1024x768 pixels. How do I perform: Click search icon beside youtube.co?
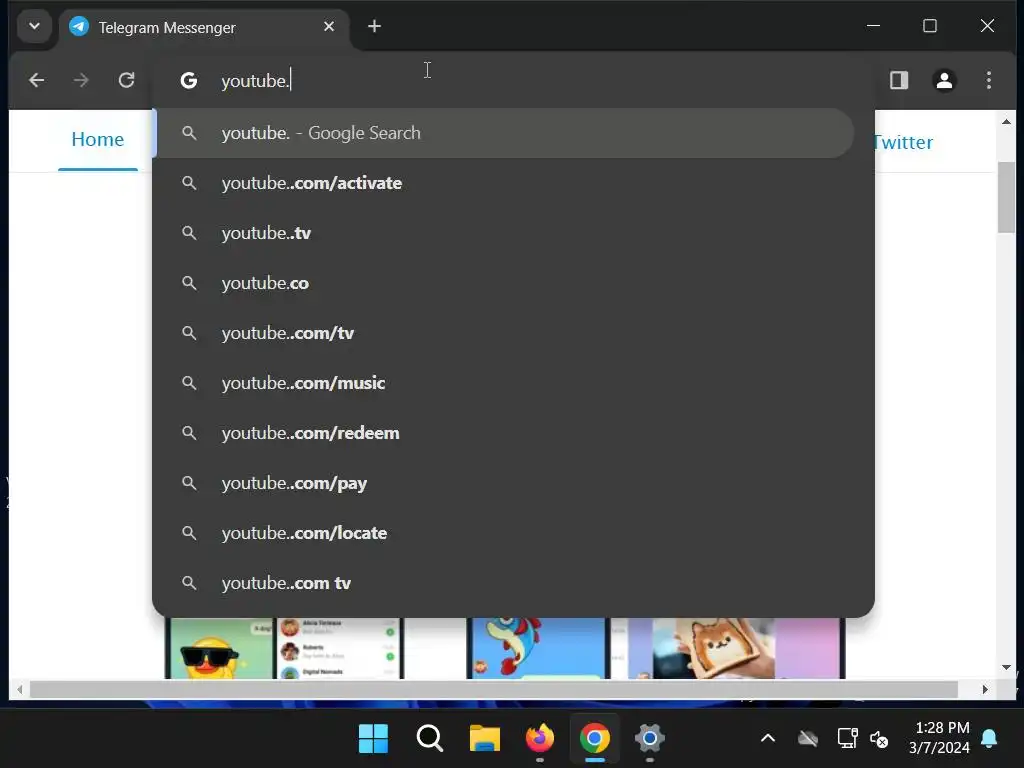click(189, 283)
